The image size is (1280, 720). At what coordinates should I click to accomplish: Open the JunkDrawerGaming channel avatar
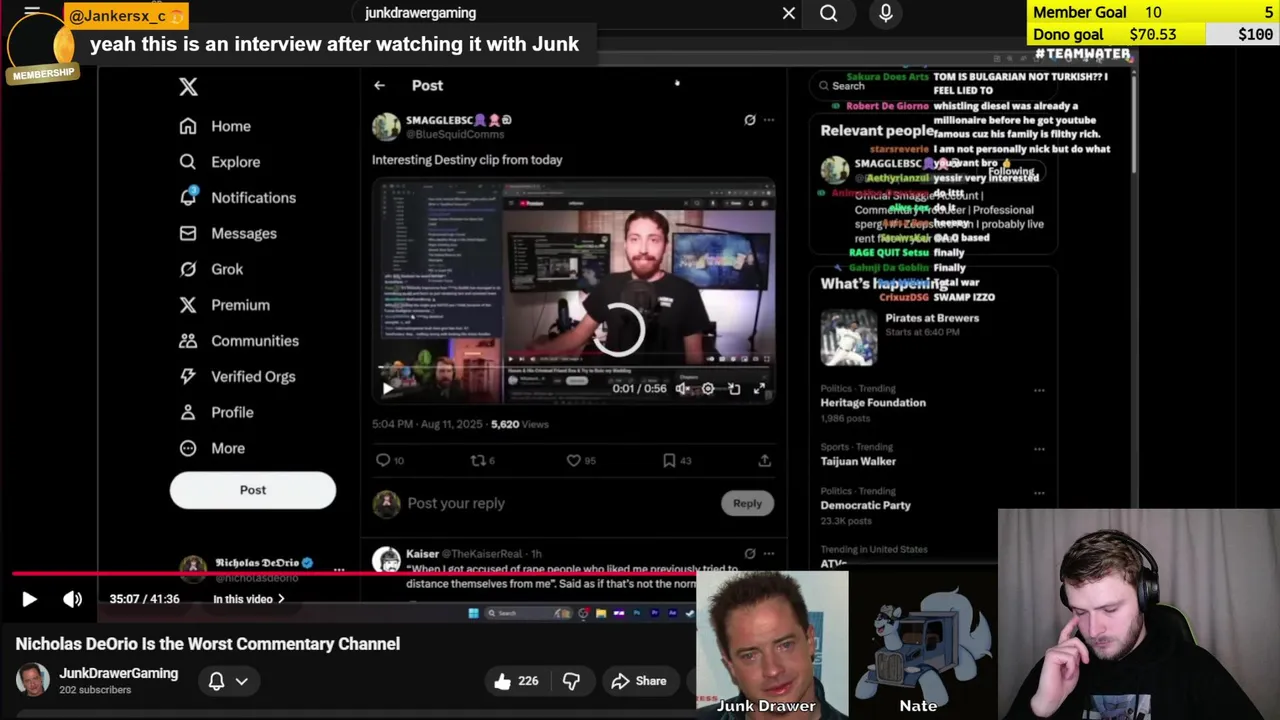point(32,680)
